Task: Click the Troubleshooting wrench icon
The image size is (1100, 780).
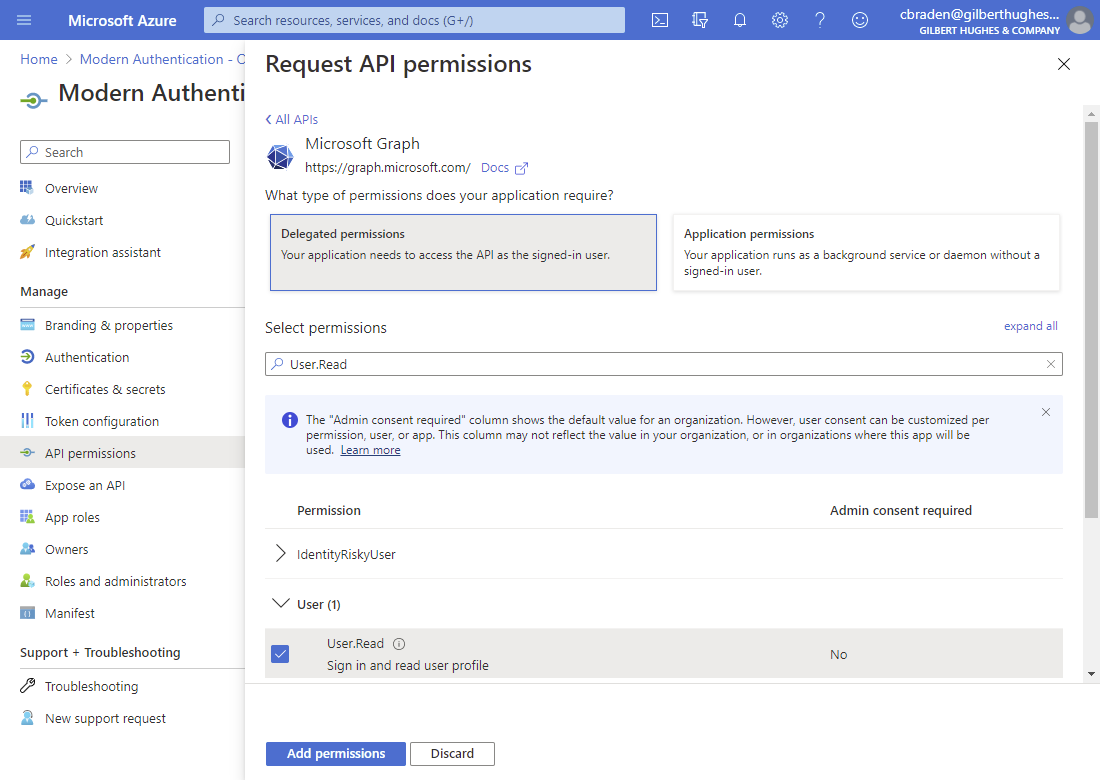Action: click(27, 686)
